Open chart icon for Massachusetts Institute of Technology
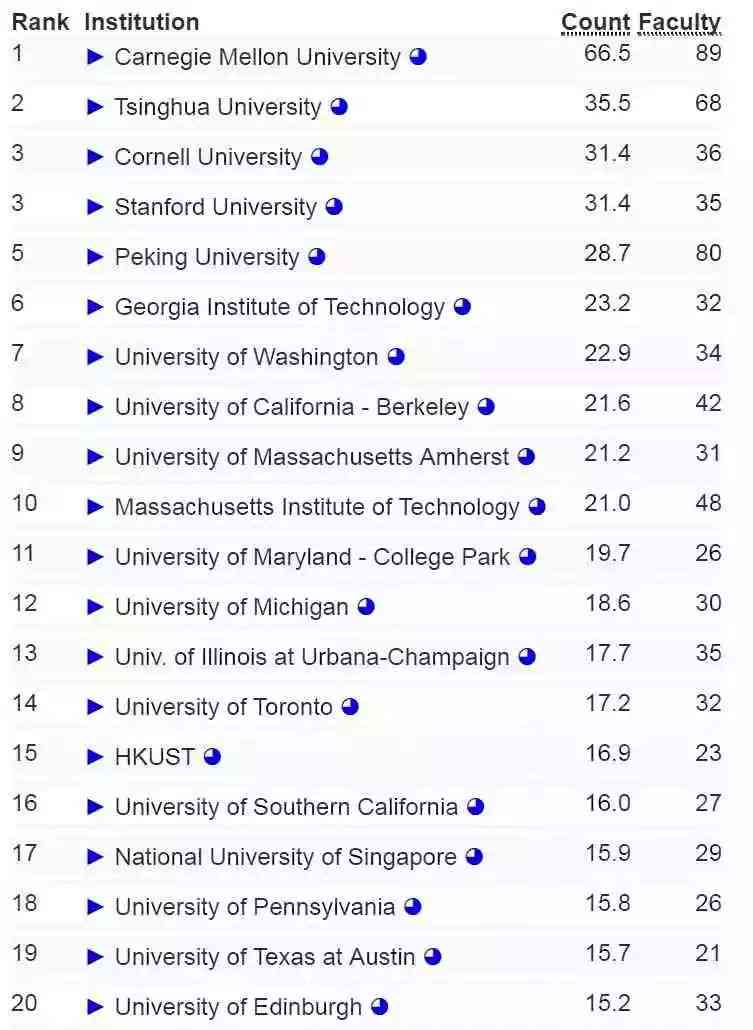 (537, 507)
